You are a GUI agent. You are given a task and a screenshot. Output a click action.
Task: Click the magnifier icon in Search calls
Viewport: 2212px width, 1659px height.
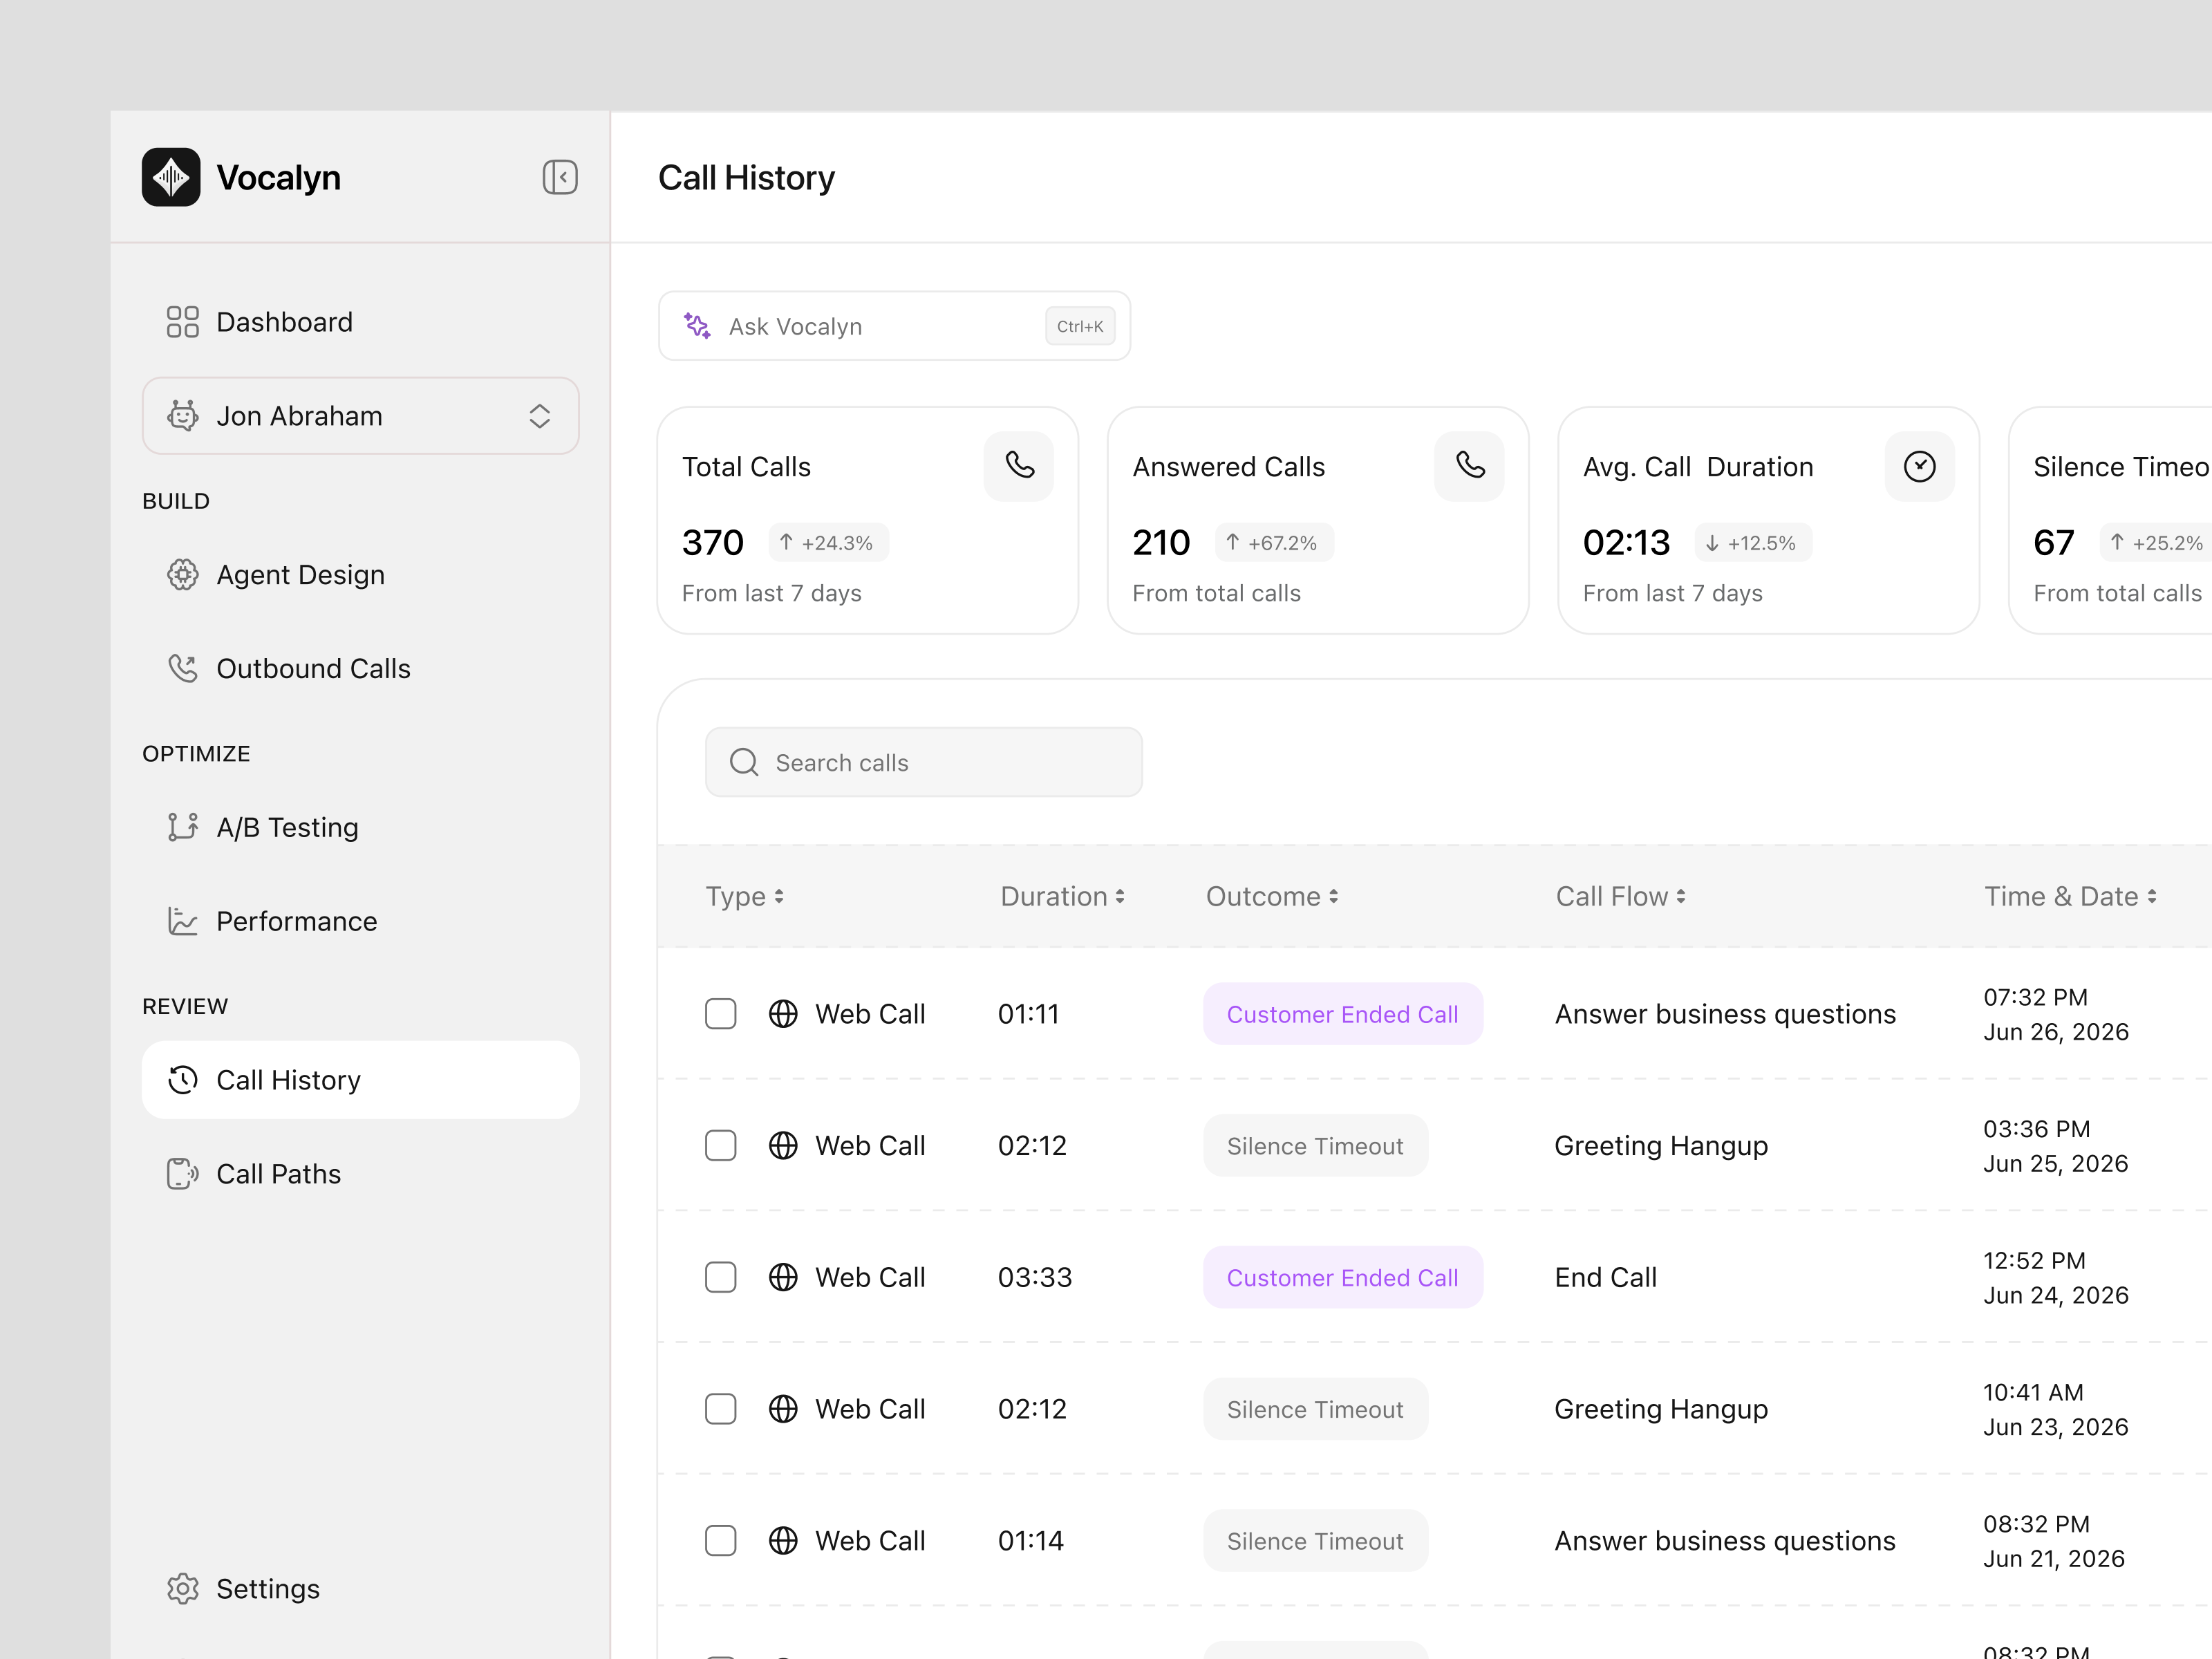click(744, 763)
